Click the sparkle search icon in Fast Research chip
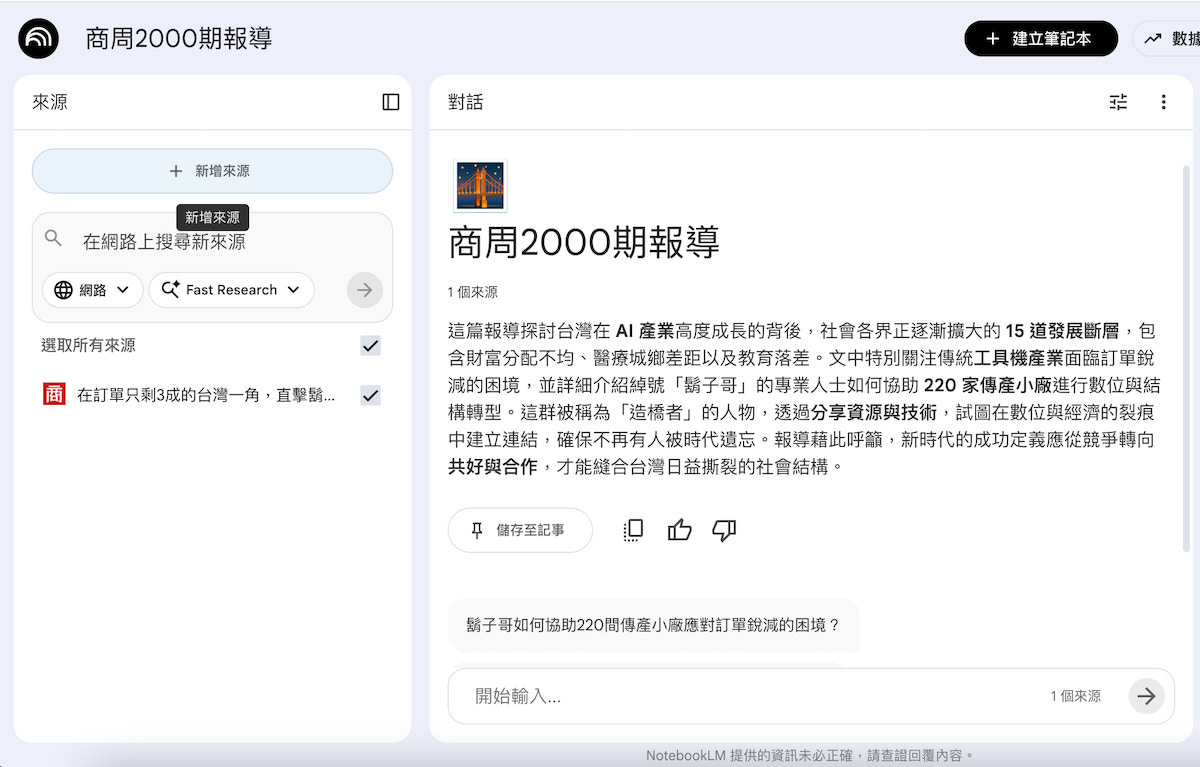Viewport: 1200px width, 767px height. click(x=170, y=290)
